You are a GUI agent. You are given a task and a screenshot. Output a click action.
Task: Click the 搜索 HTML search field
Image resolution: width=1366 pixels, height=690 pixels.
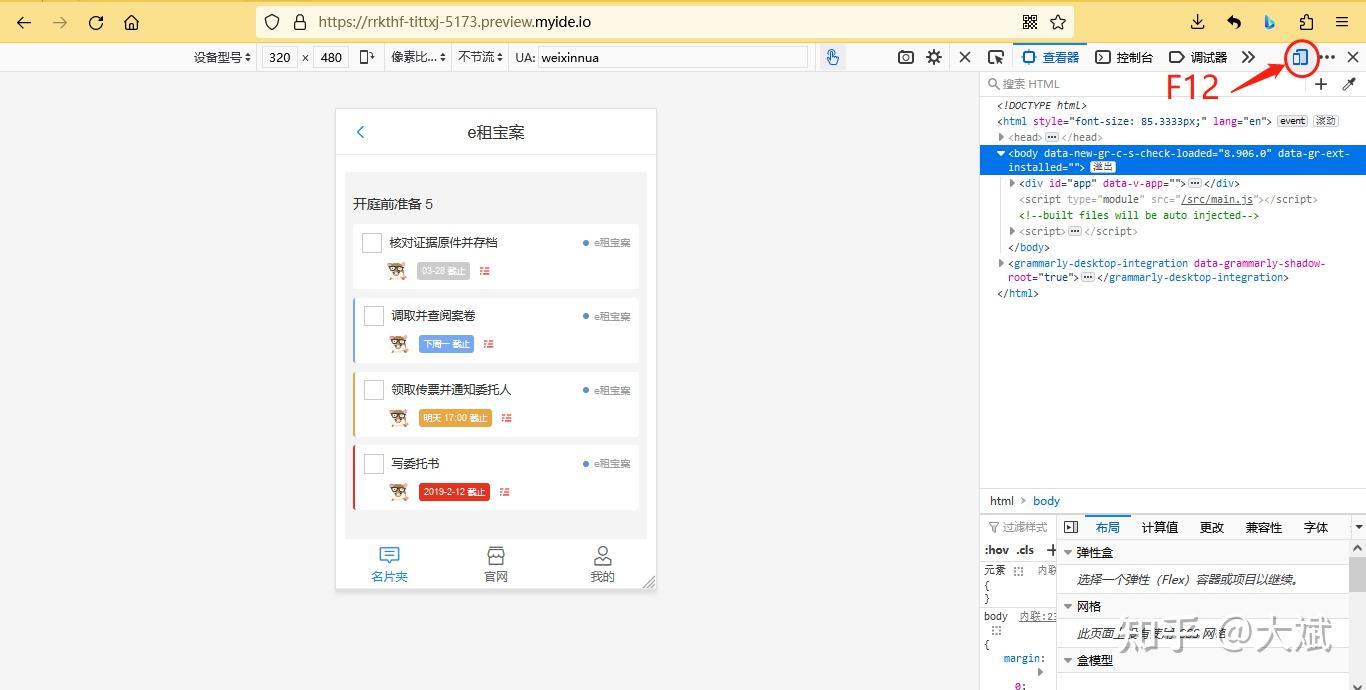[1142, 84]
